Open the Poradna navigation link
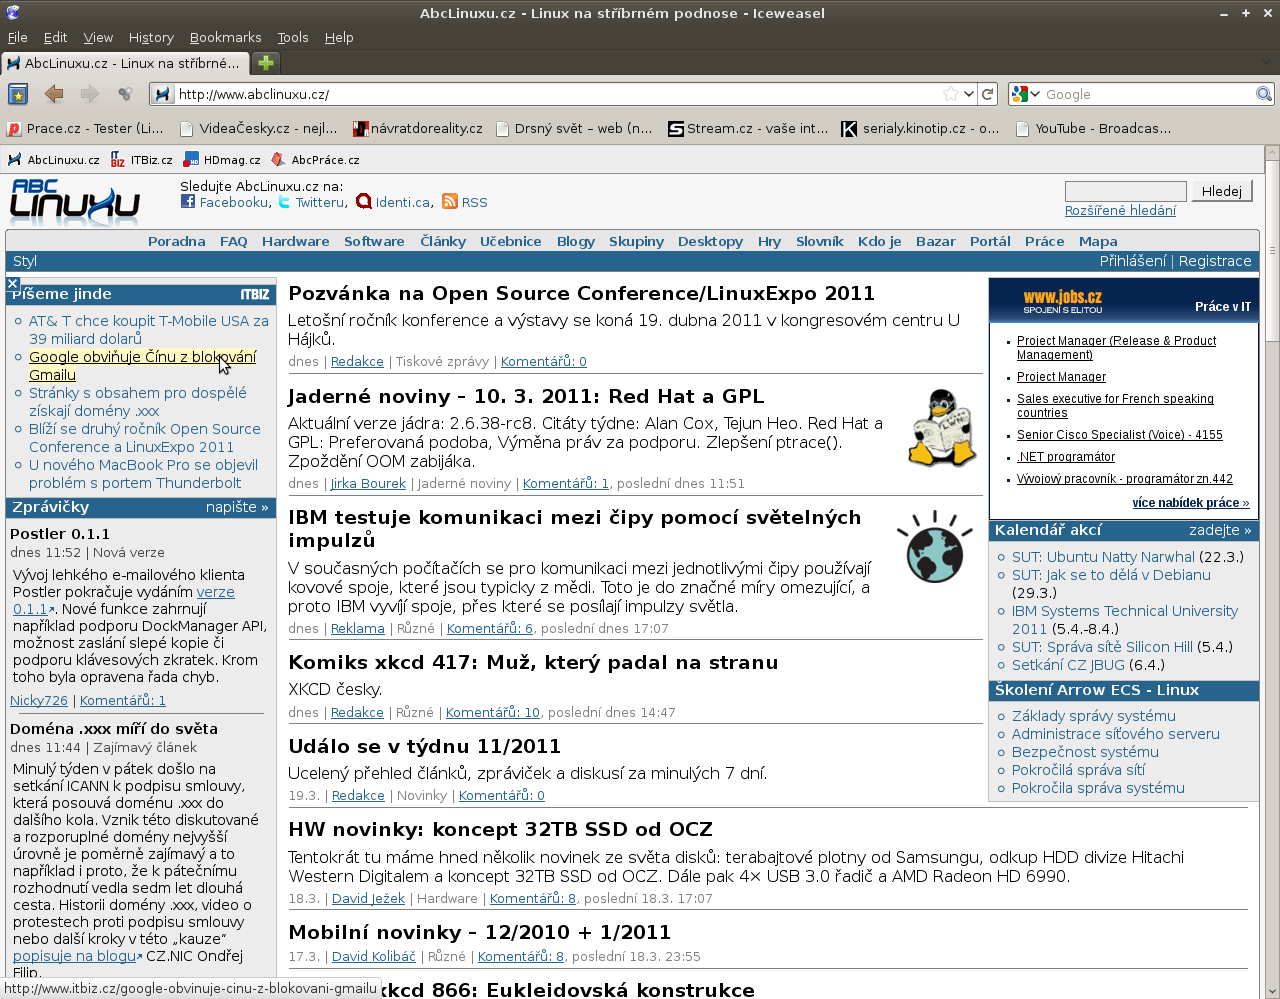1280x999 pixels. tap(176, 241)
